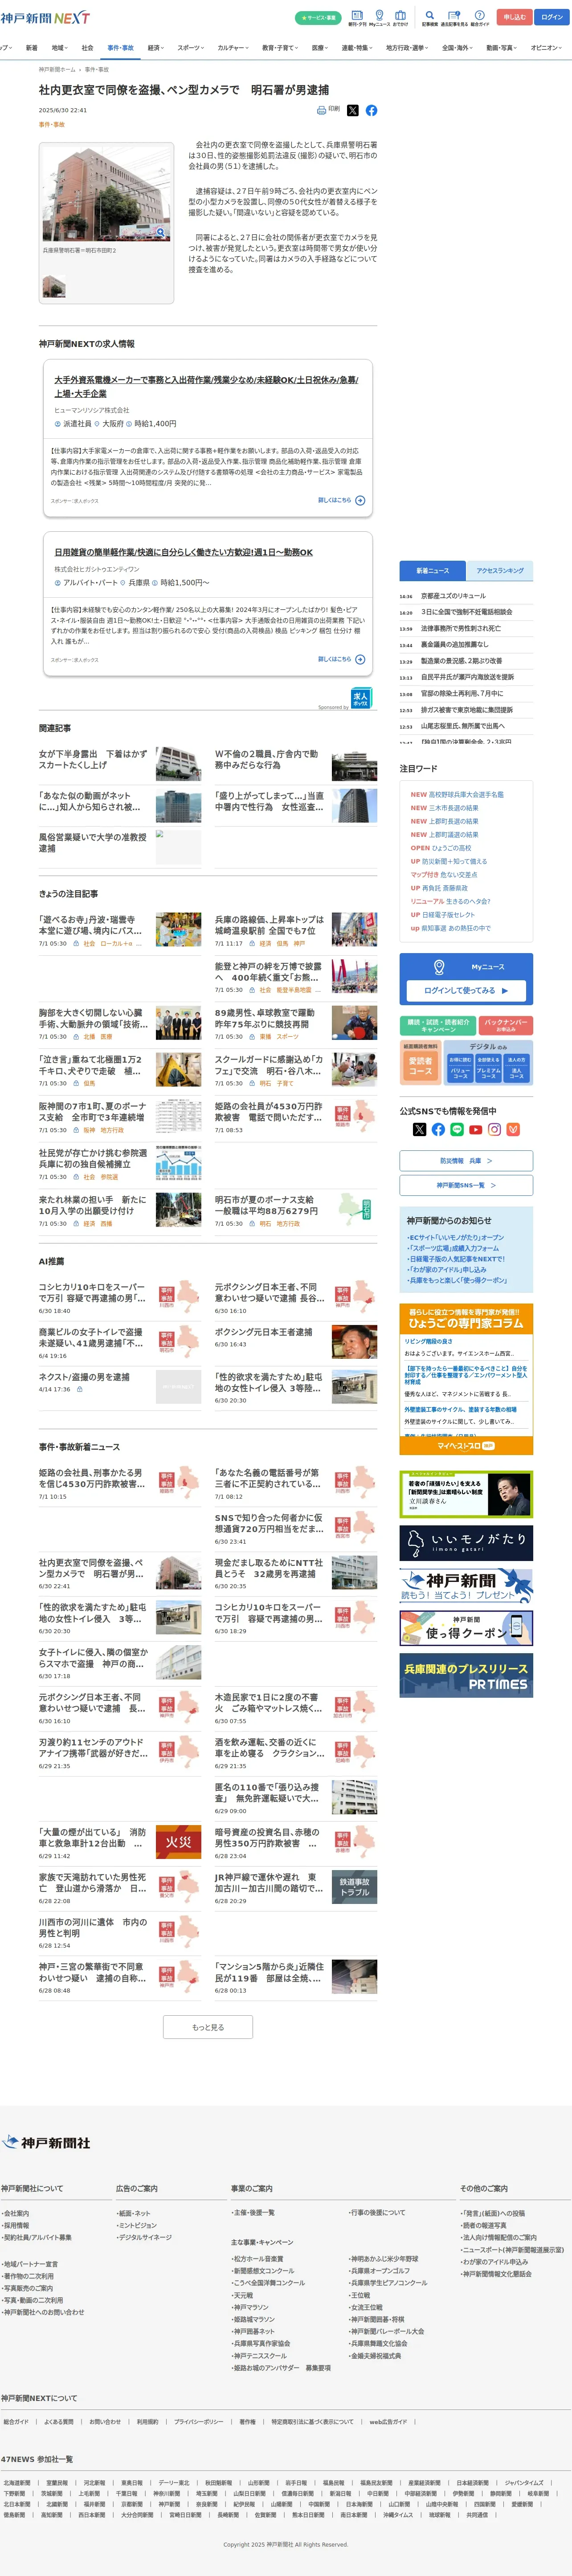Image resolution: width=572 pixels, height=2576 pixels.
Task: Expand the カルチャー navigation dropdown
Action: coord(233,48)
